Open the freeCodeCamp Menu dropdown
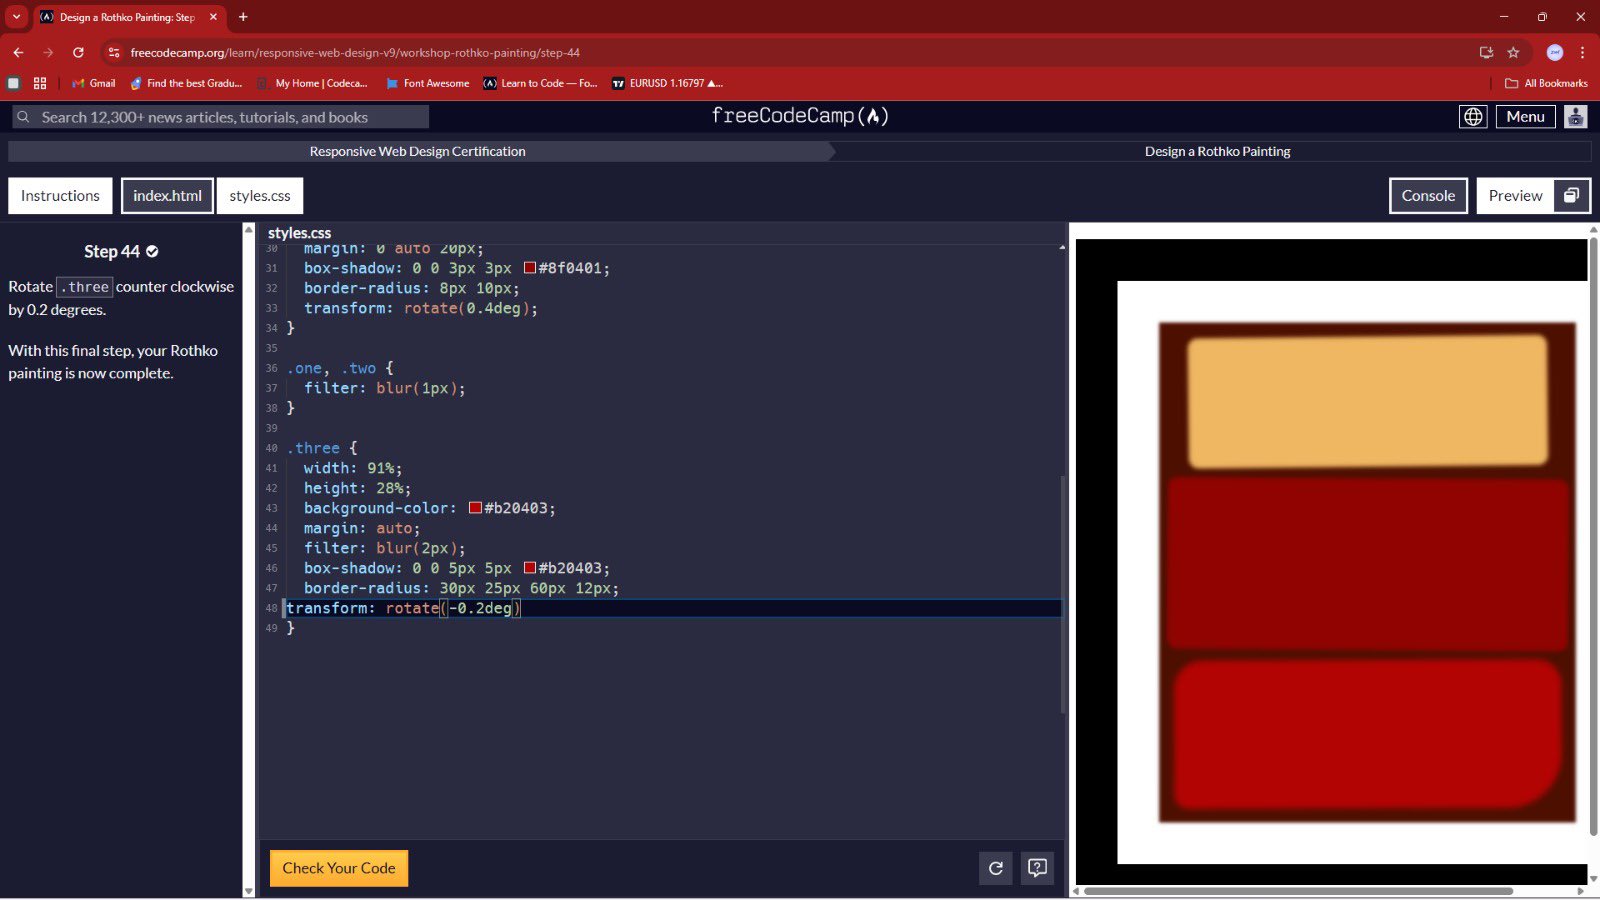Image resolution: width=1600 pixels, height=900 pixels. coord(1525,117)
